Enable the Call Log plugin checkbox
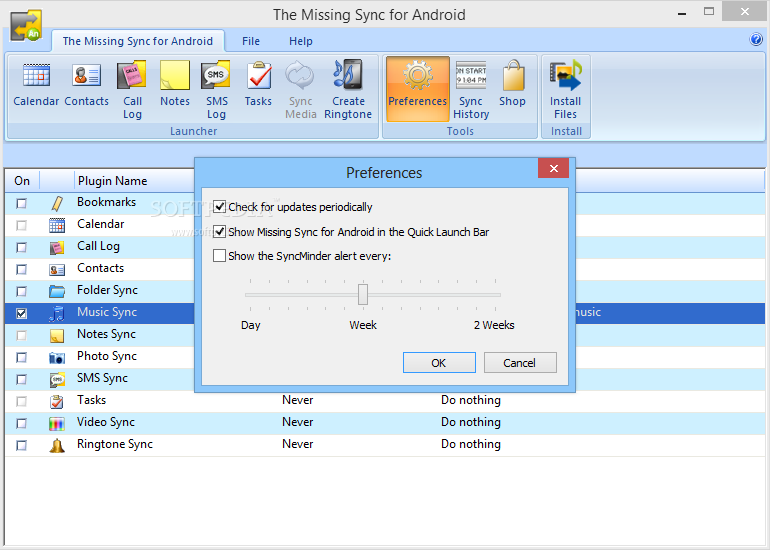 (x=22, y=247)
